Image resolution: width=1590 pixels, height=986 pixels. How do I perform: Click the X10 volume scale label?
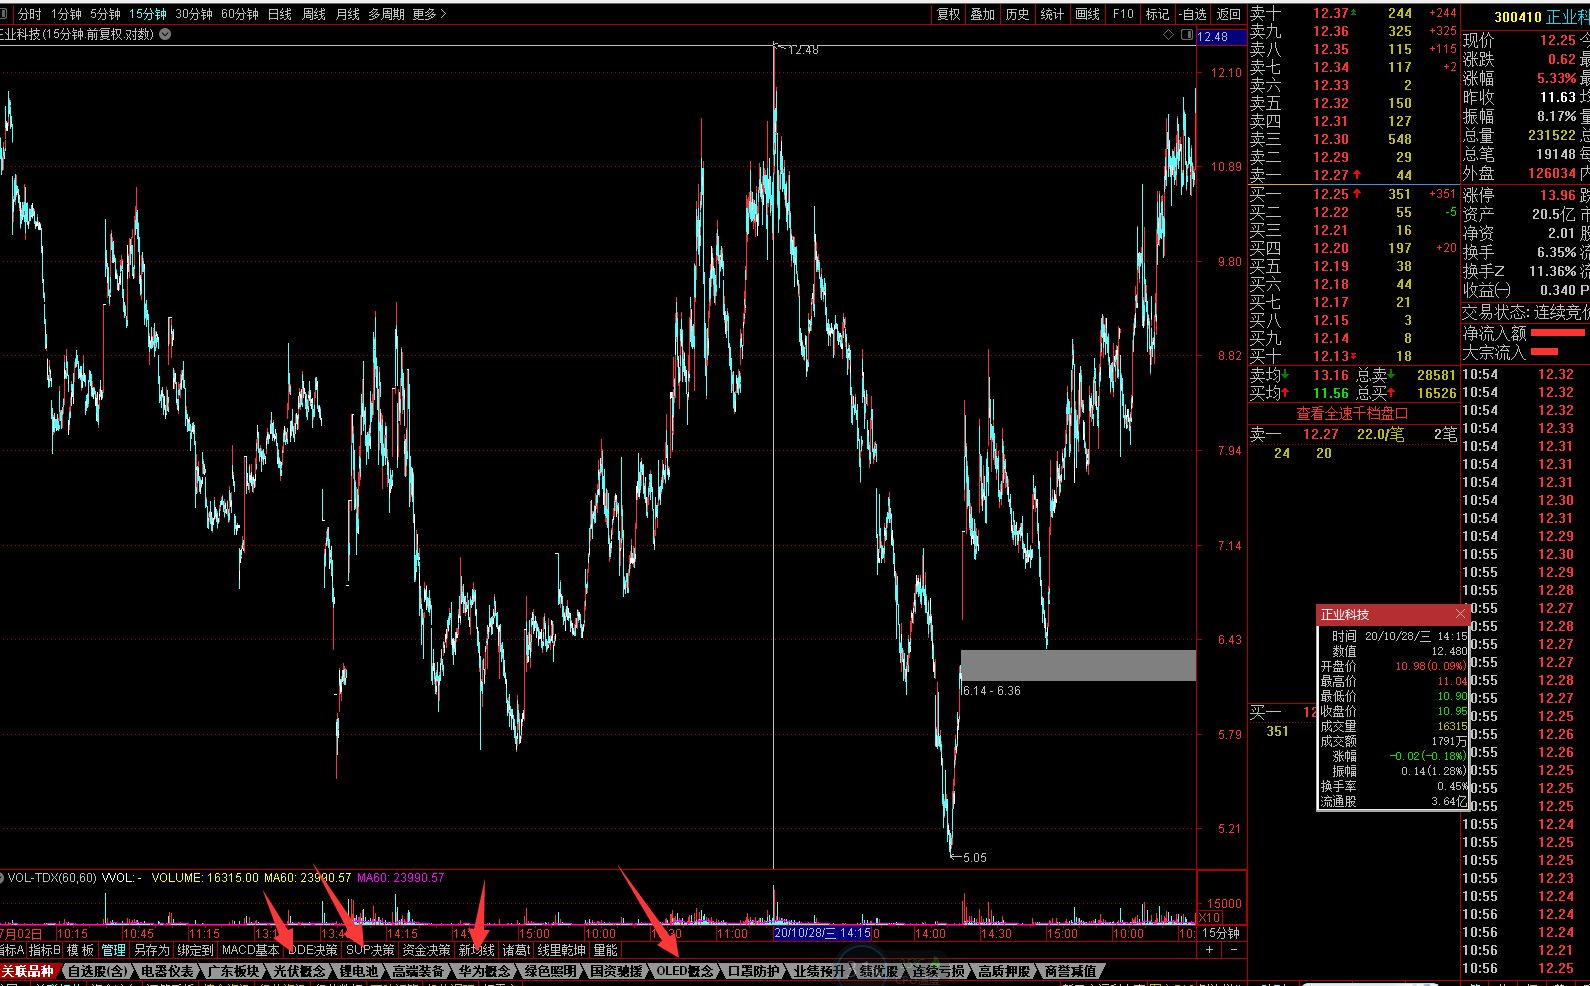click(1210, 918)
